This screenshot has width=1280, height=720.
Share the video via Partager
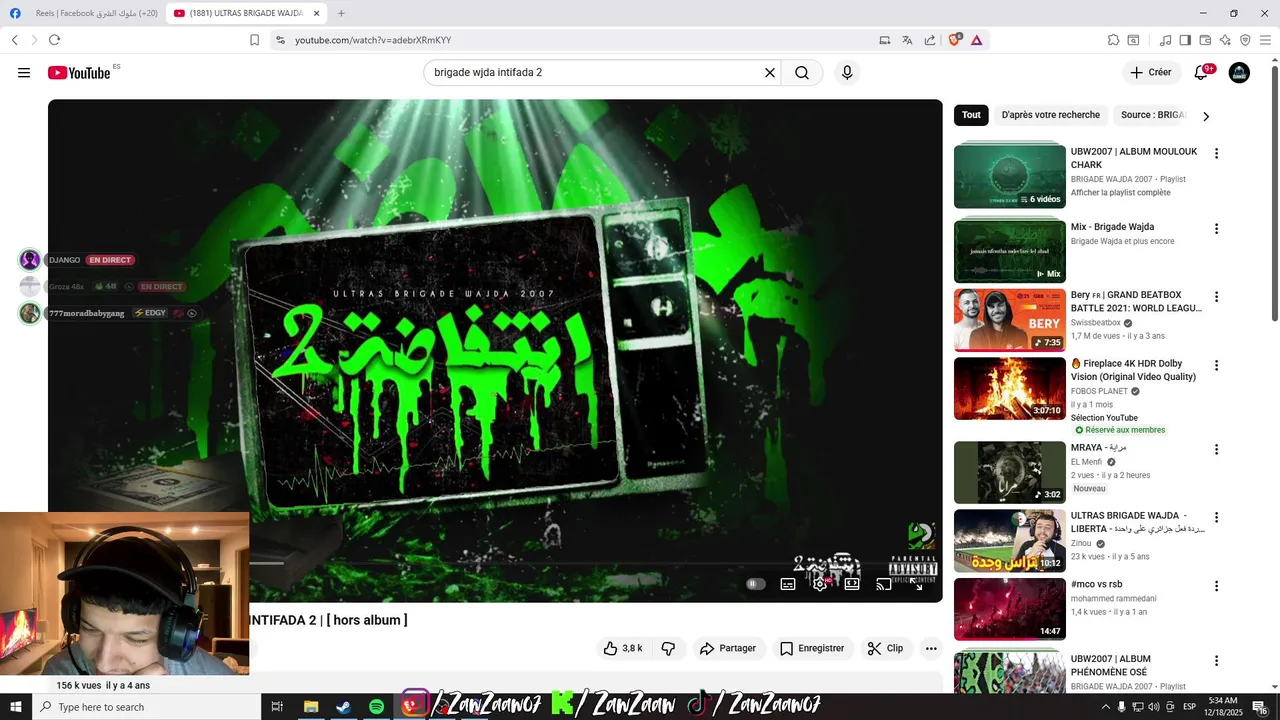(728, 648)
